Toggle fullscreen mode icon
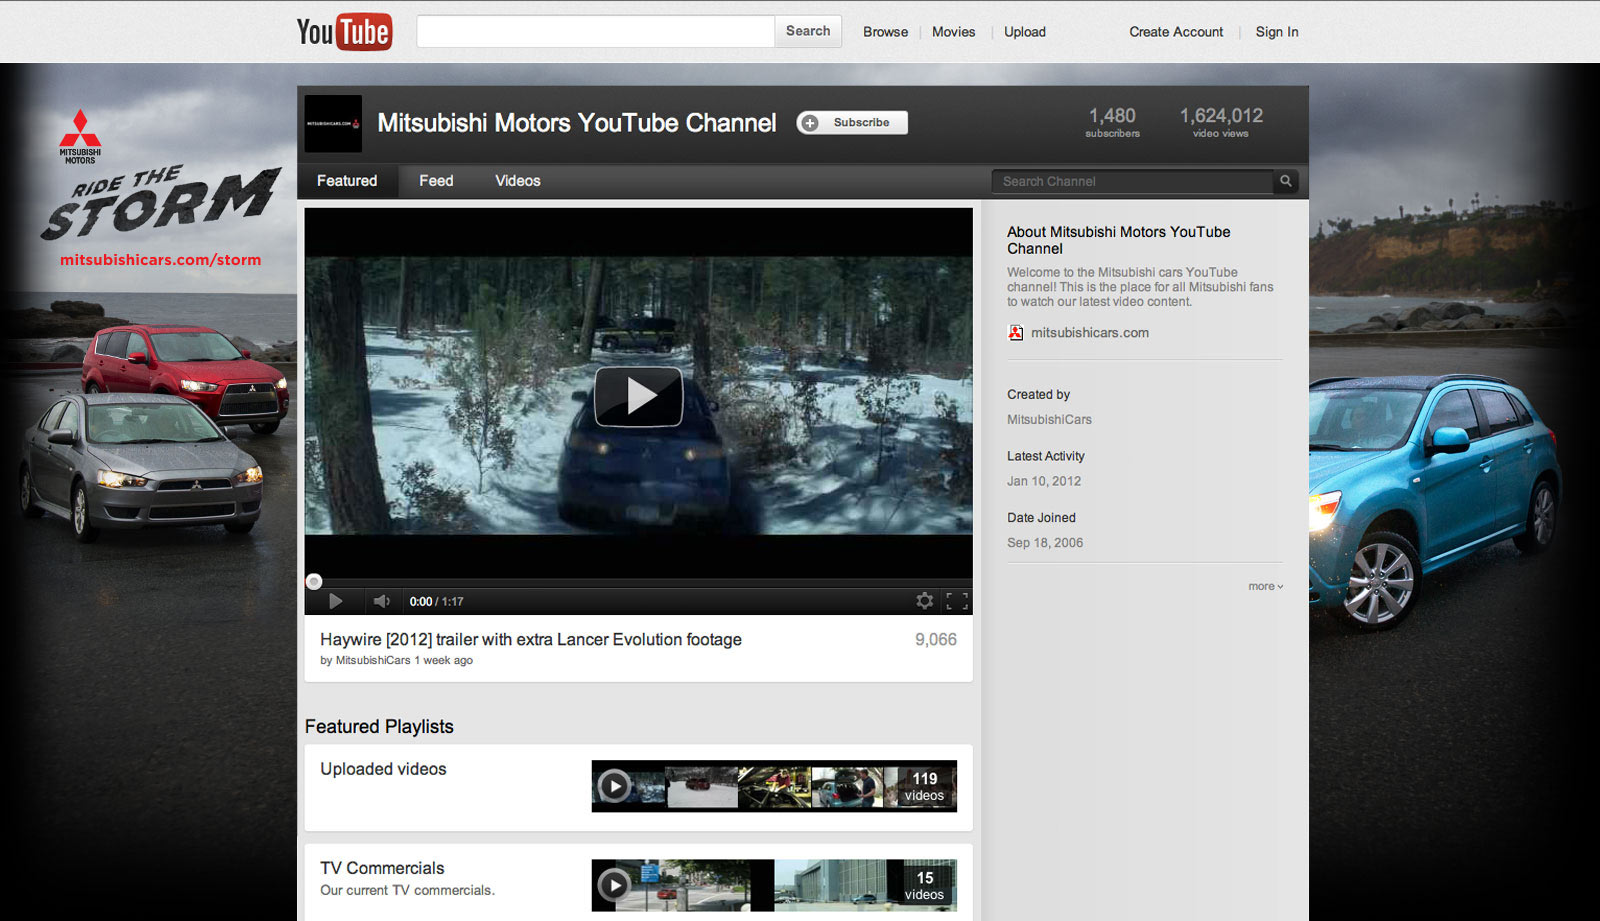The image size is (1600, 921). (957, 601)
